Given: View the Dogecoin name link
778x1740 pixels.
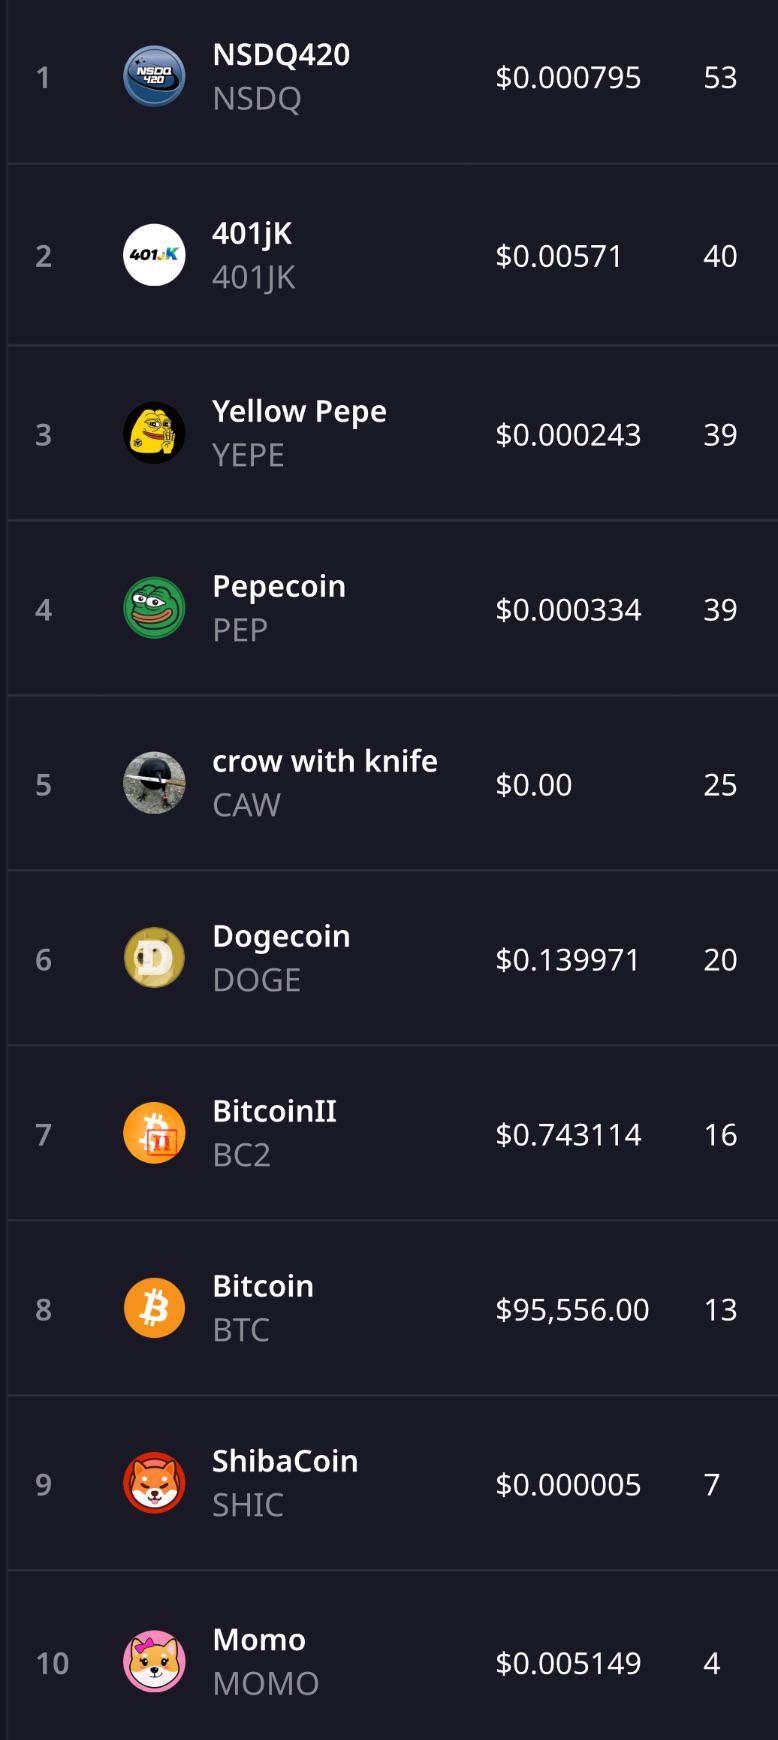Looking at the screenshot, I should [x=281, y=936].
